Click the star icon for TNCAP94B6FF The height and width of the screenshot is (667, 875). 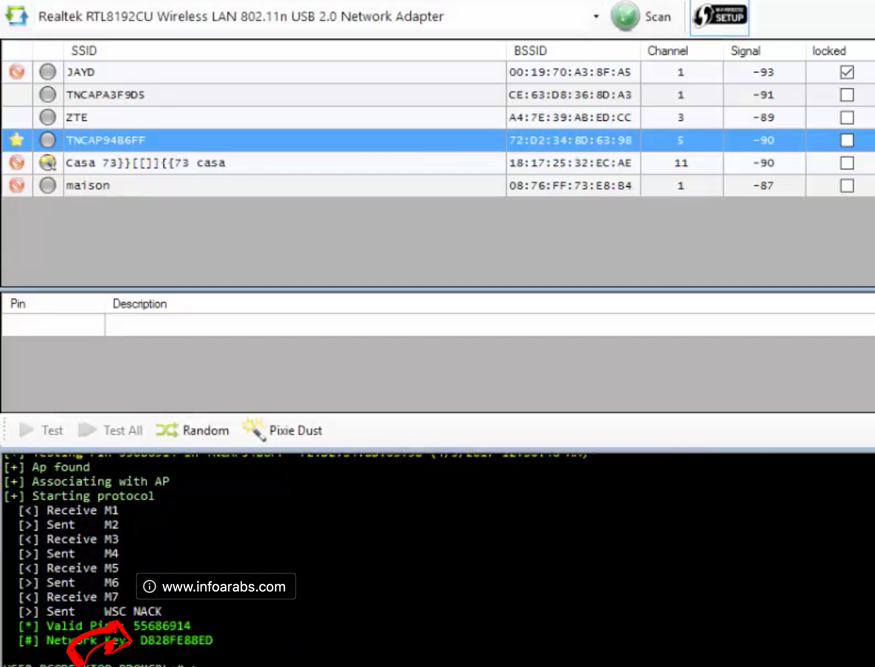click(x=17, y=140)
